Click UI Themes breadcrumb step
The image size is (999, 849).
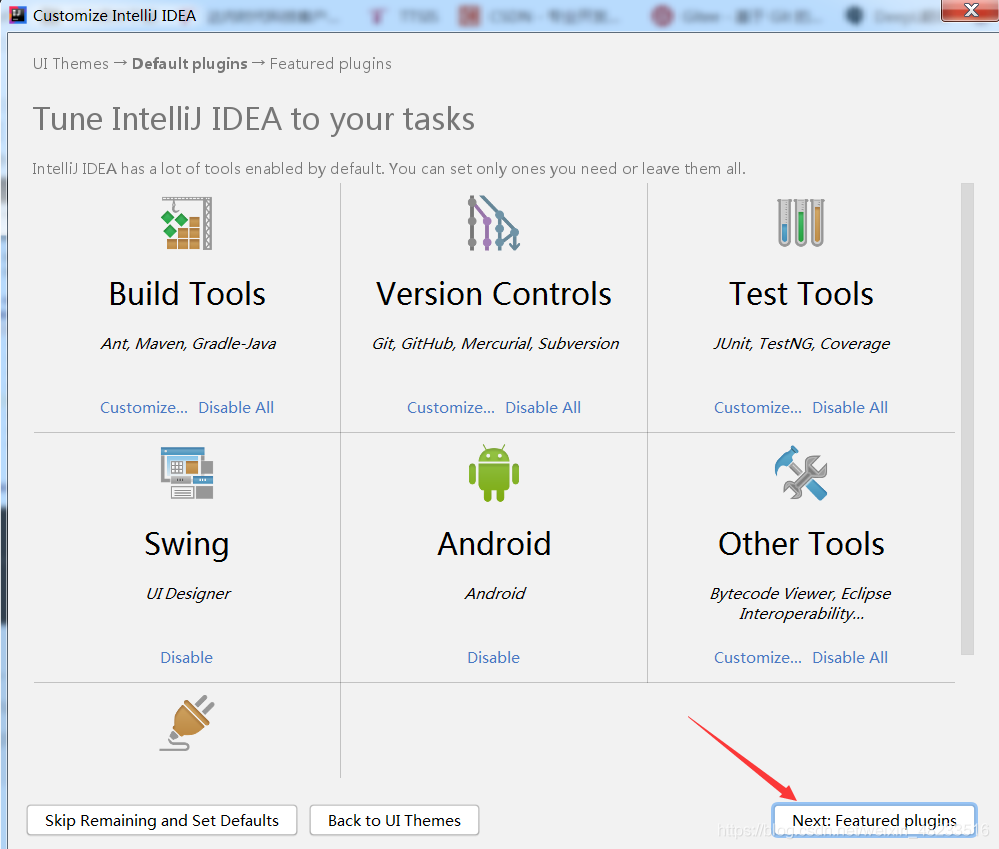pos(71,64)
